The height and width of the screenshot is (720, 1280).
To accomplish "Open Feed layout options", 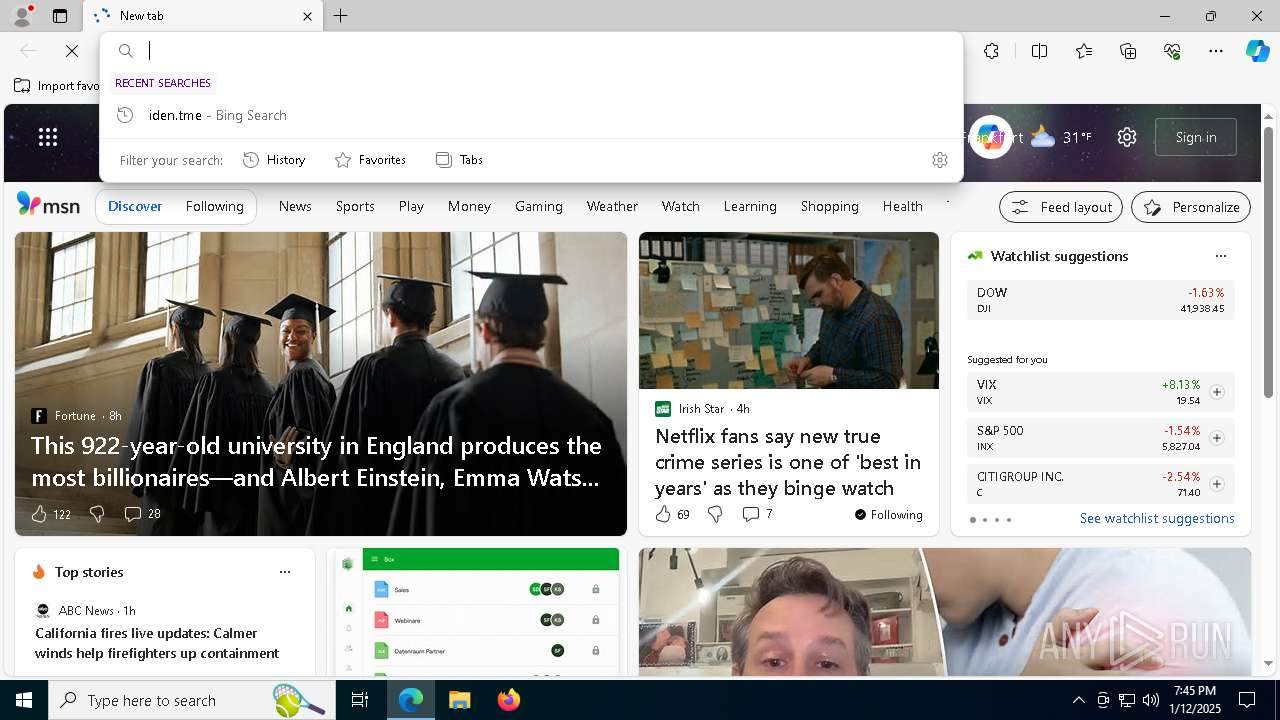I will point(1061,207).
